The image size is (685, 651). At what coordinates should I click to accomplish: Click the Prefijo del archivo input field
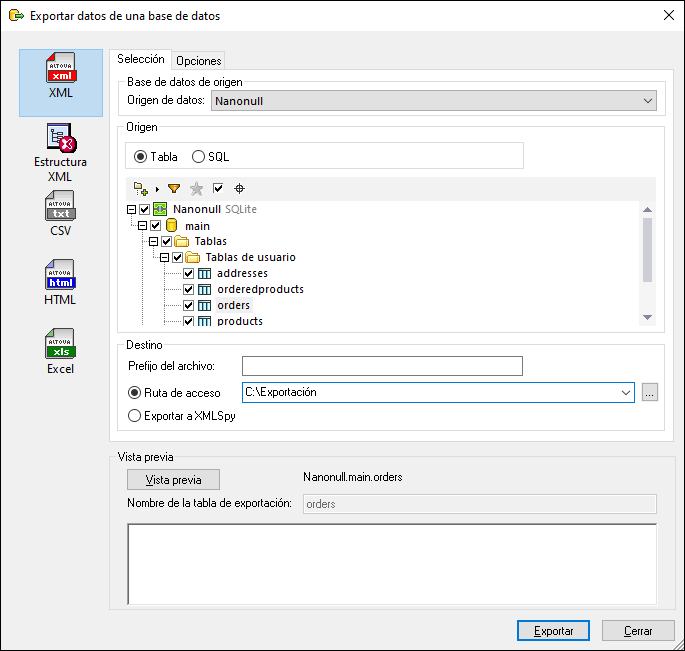(x=382, y=366)
